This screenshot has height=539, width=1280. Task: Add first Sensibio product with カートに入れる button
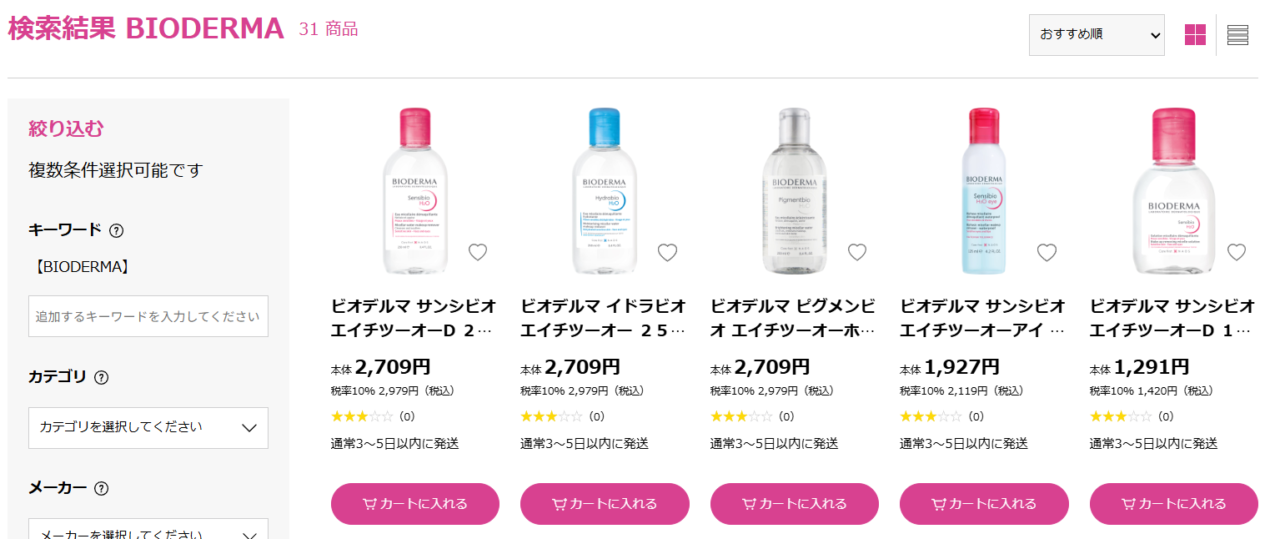pos(415,504)
